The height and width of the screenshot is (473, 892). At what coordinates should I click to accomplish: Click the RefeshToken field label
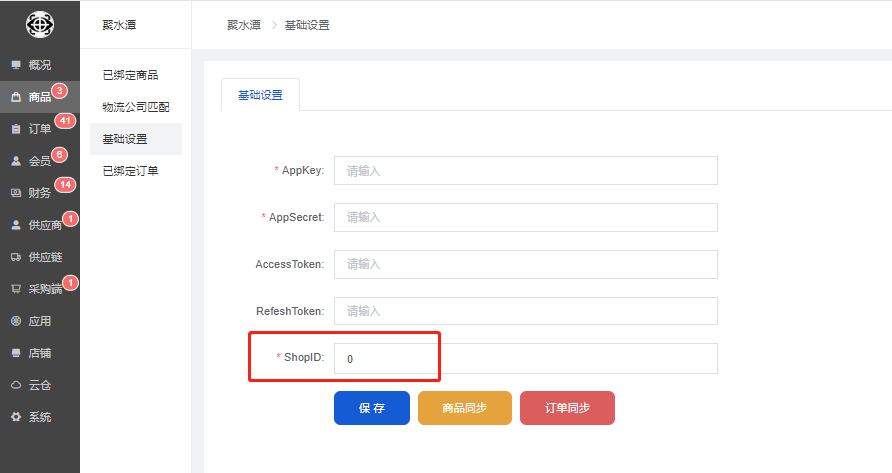(290, 311)
